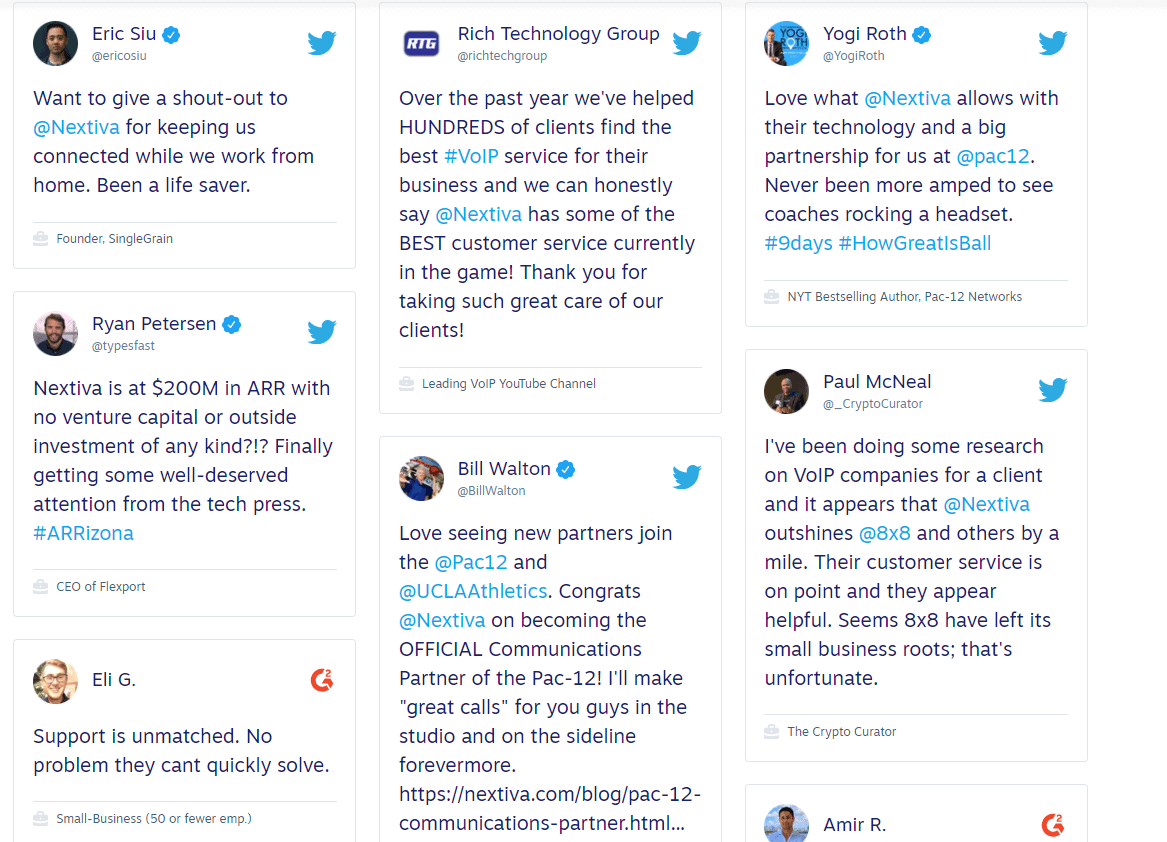Viewport: 1167px width, 842px height.
Task: Click the G2 logo on Amir R.'s review
Action: coord(1052,825)
